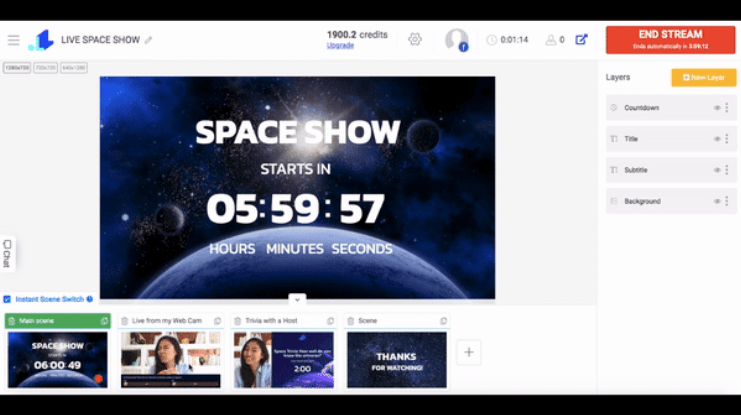Select Live from my Web Cam tab
The width and height of the screenshot is (741, 415).
pyautogui.click(x=171, y=321)
